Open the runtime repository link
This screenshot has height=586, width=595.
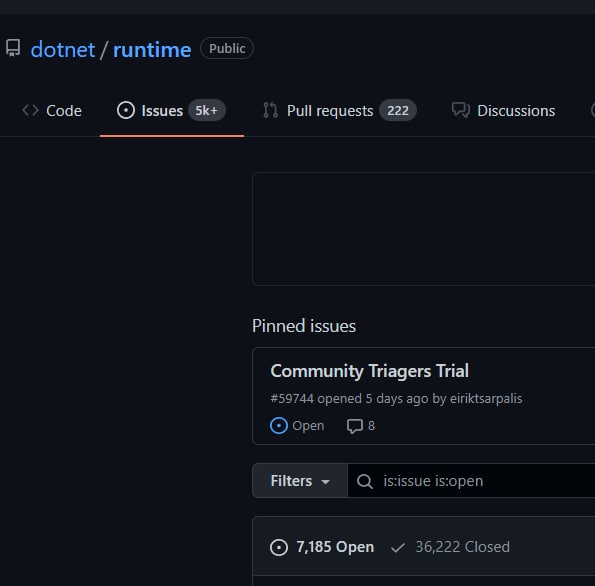click(x=152, y=49)
